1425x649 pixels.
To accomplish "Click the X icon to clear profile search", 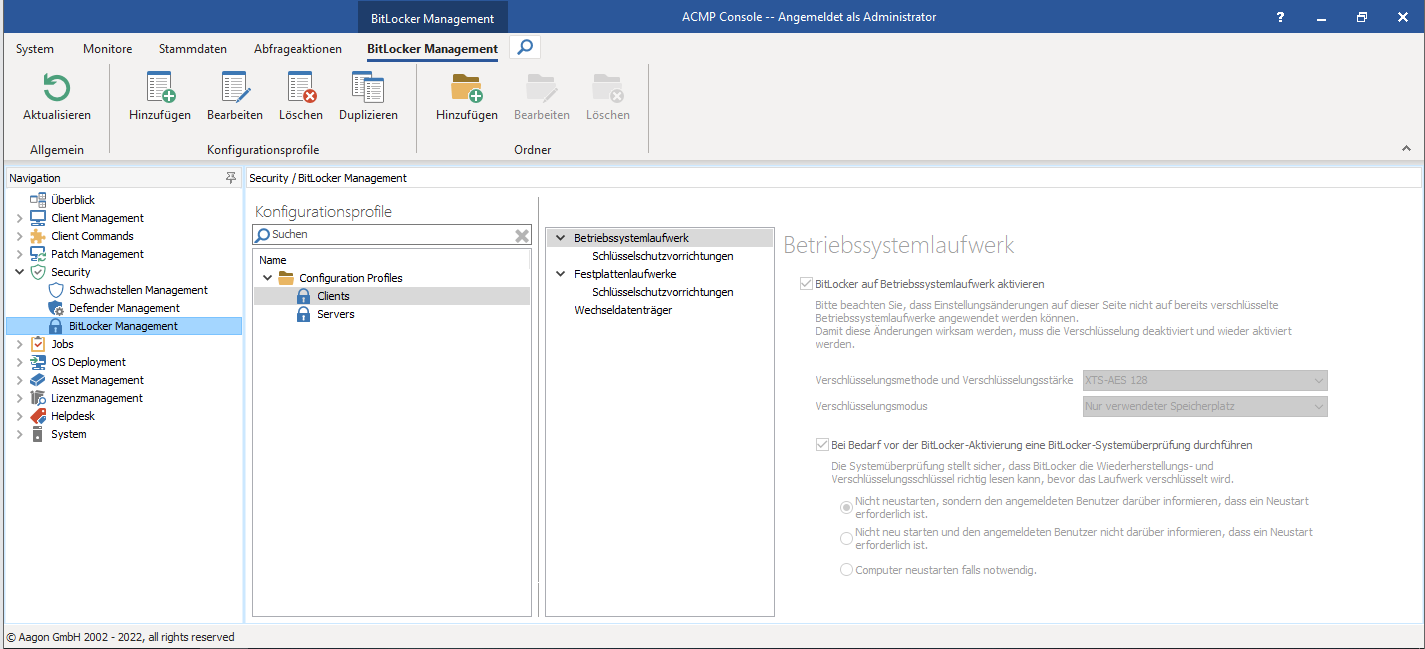I will [x=522, y=234].
